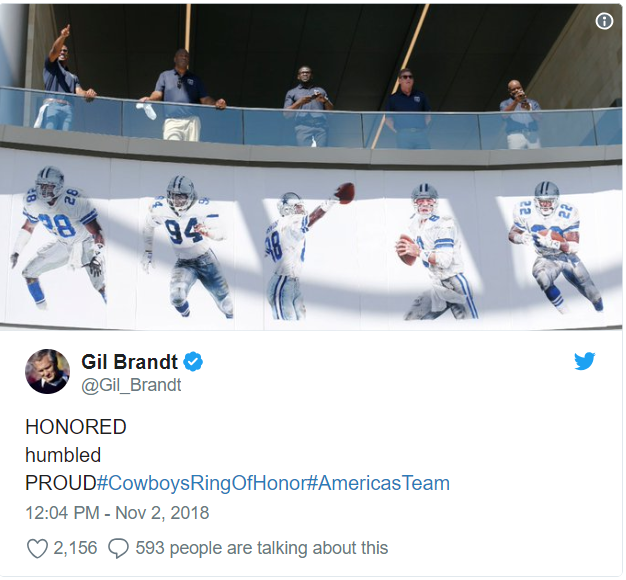Viewport: 626px width, 580px height.
Task: Click the 2,156 likes count
Action: 75,548
